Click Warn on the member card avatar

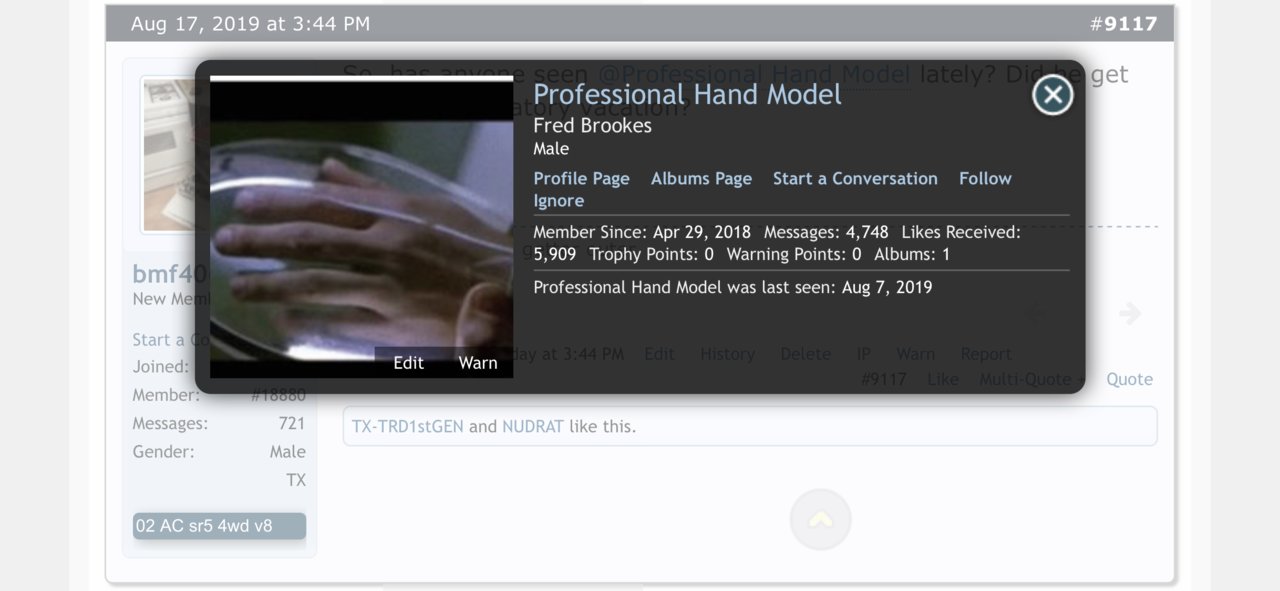click(x=478, y=362)
